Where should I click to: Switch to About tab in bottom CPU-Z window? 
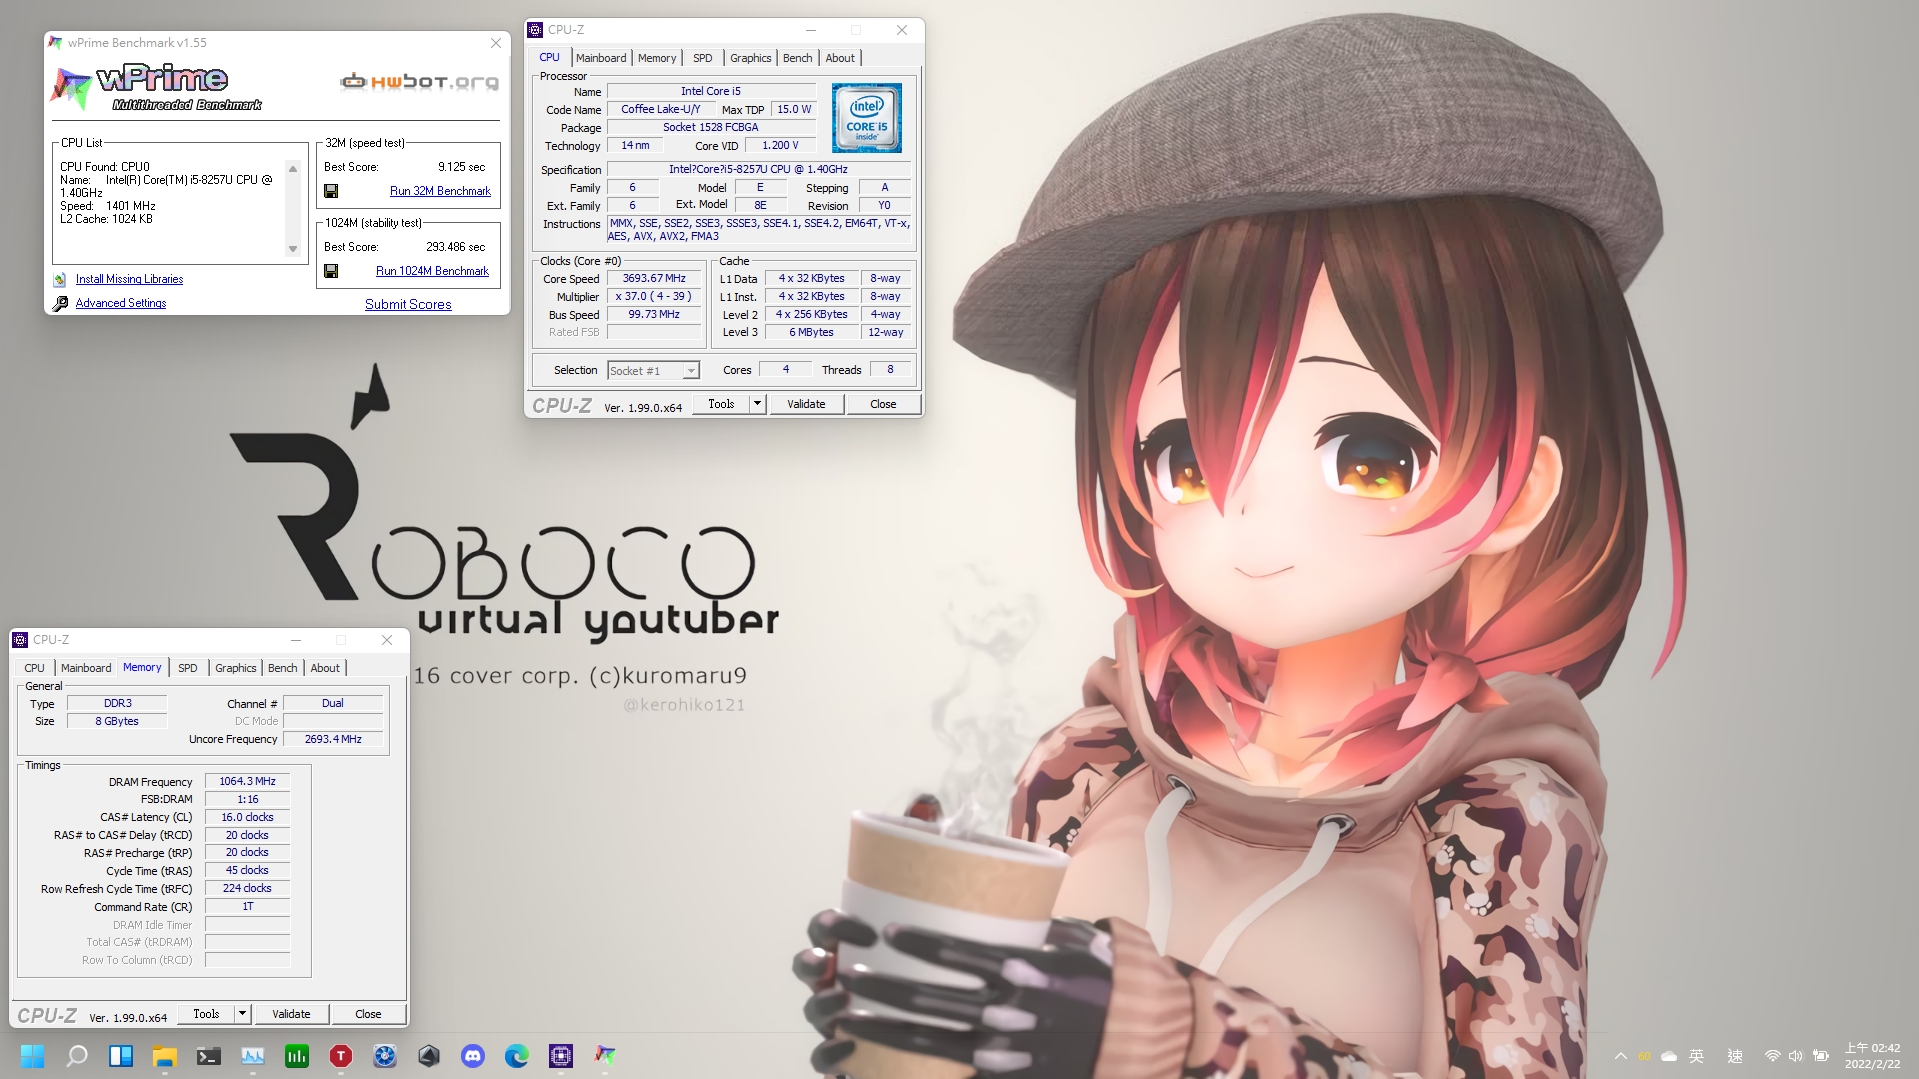click(325, 668)
